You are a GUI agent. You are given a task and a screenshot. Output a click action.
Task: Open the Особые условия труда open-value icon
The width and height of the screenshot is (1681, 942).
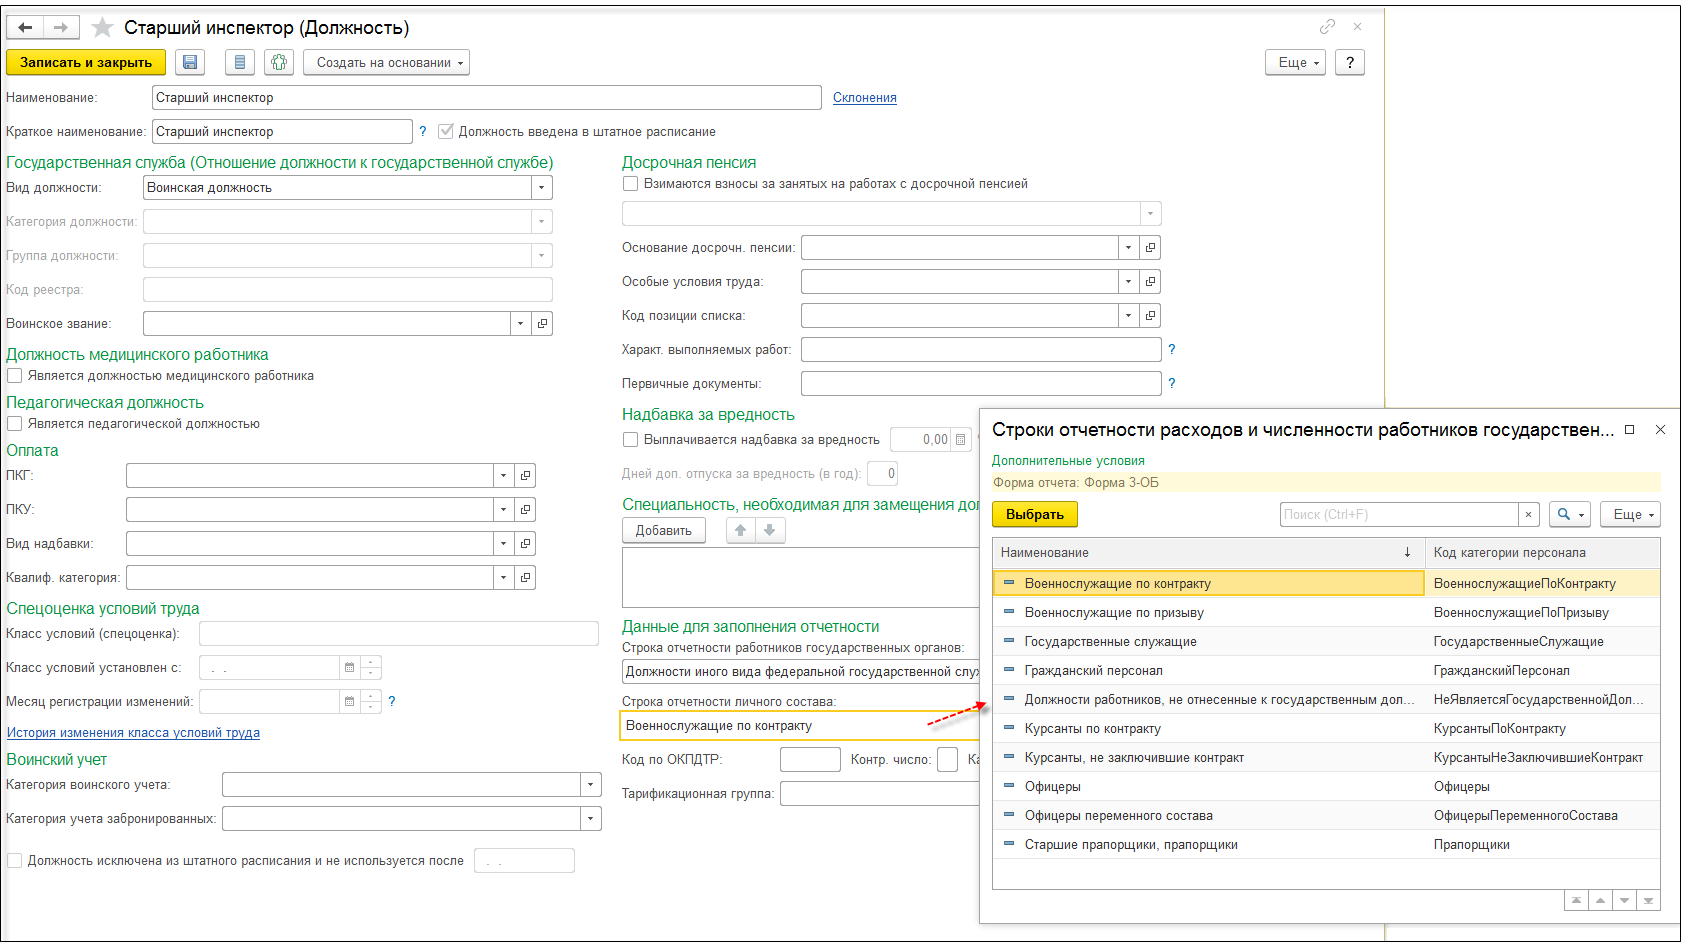coord(1150,281)
